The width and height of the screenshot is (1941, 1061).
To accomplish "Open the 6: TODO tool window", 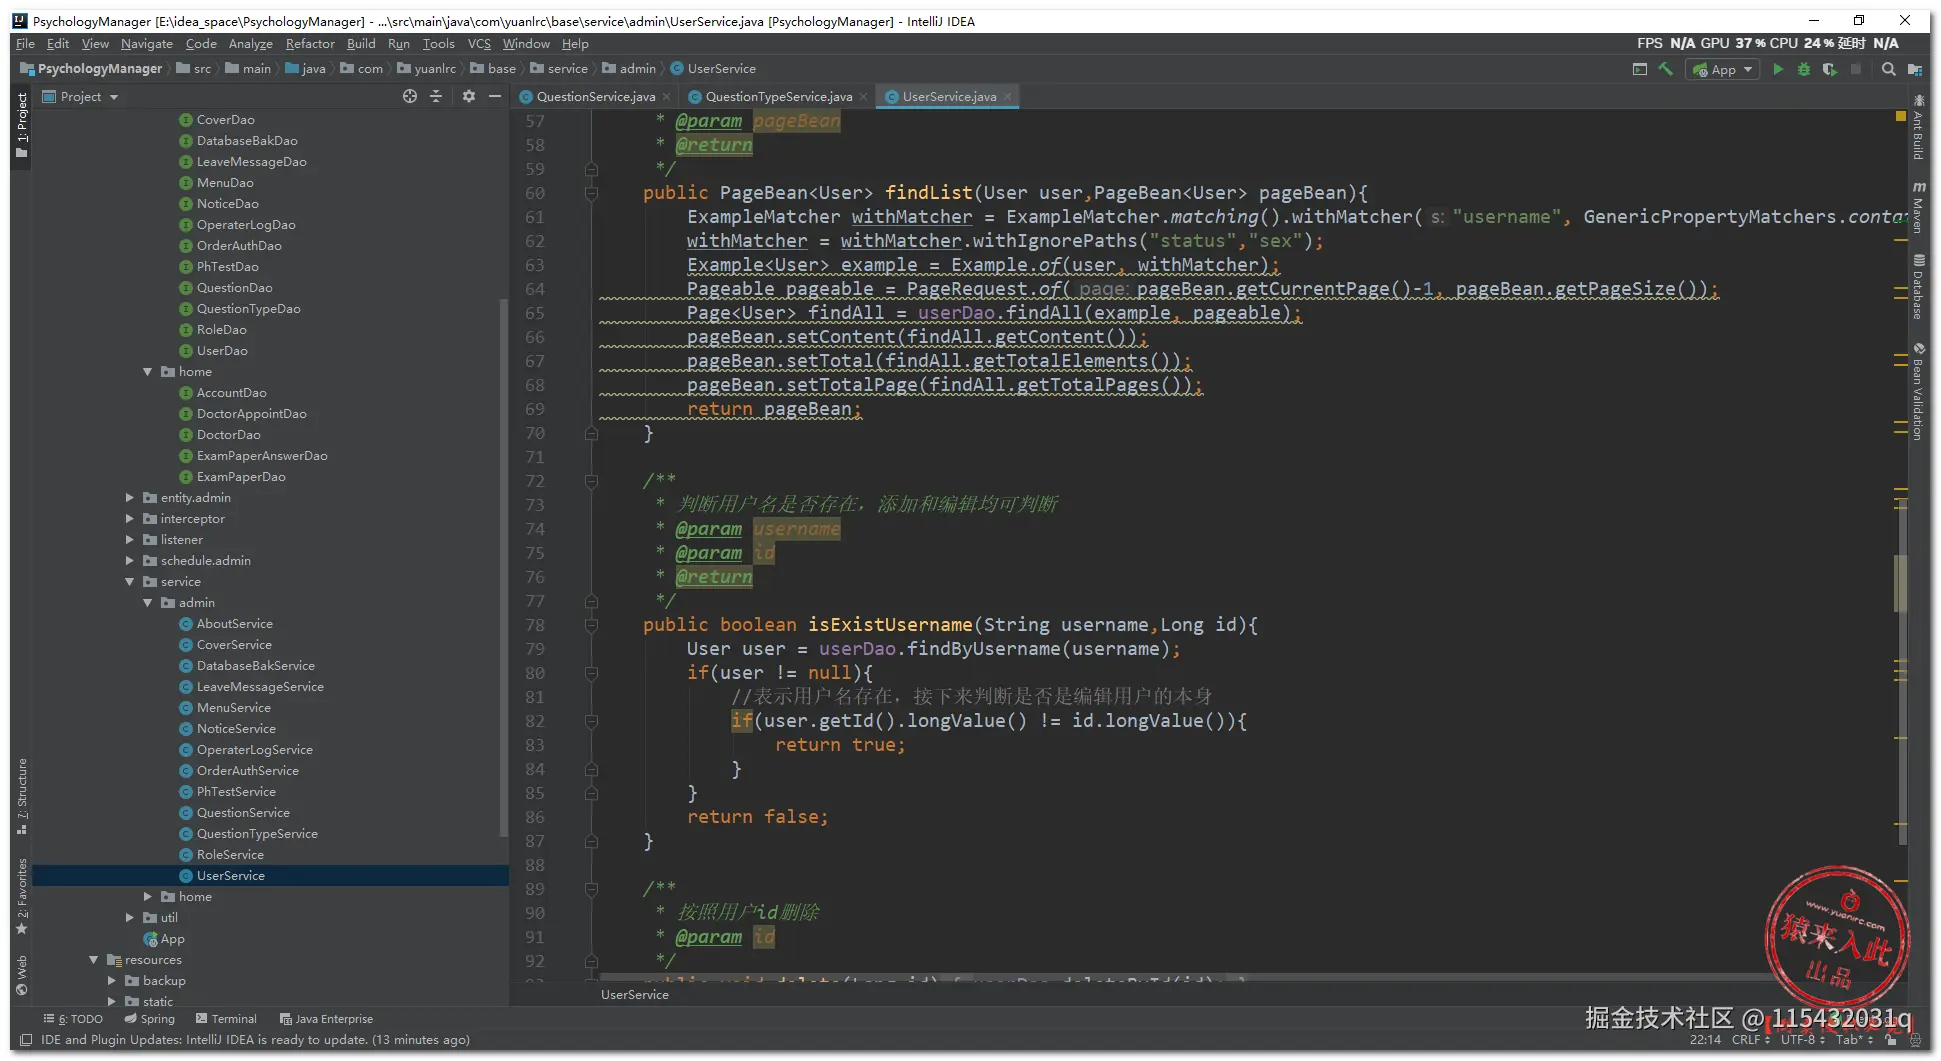I will pyautogui.click(x=74, y=1019).
